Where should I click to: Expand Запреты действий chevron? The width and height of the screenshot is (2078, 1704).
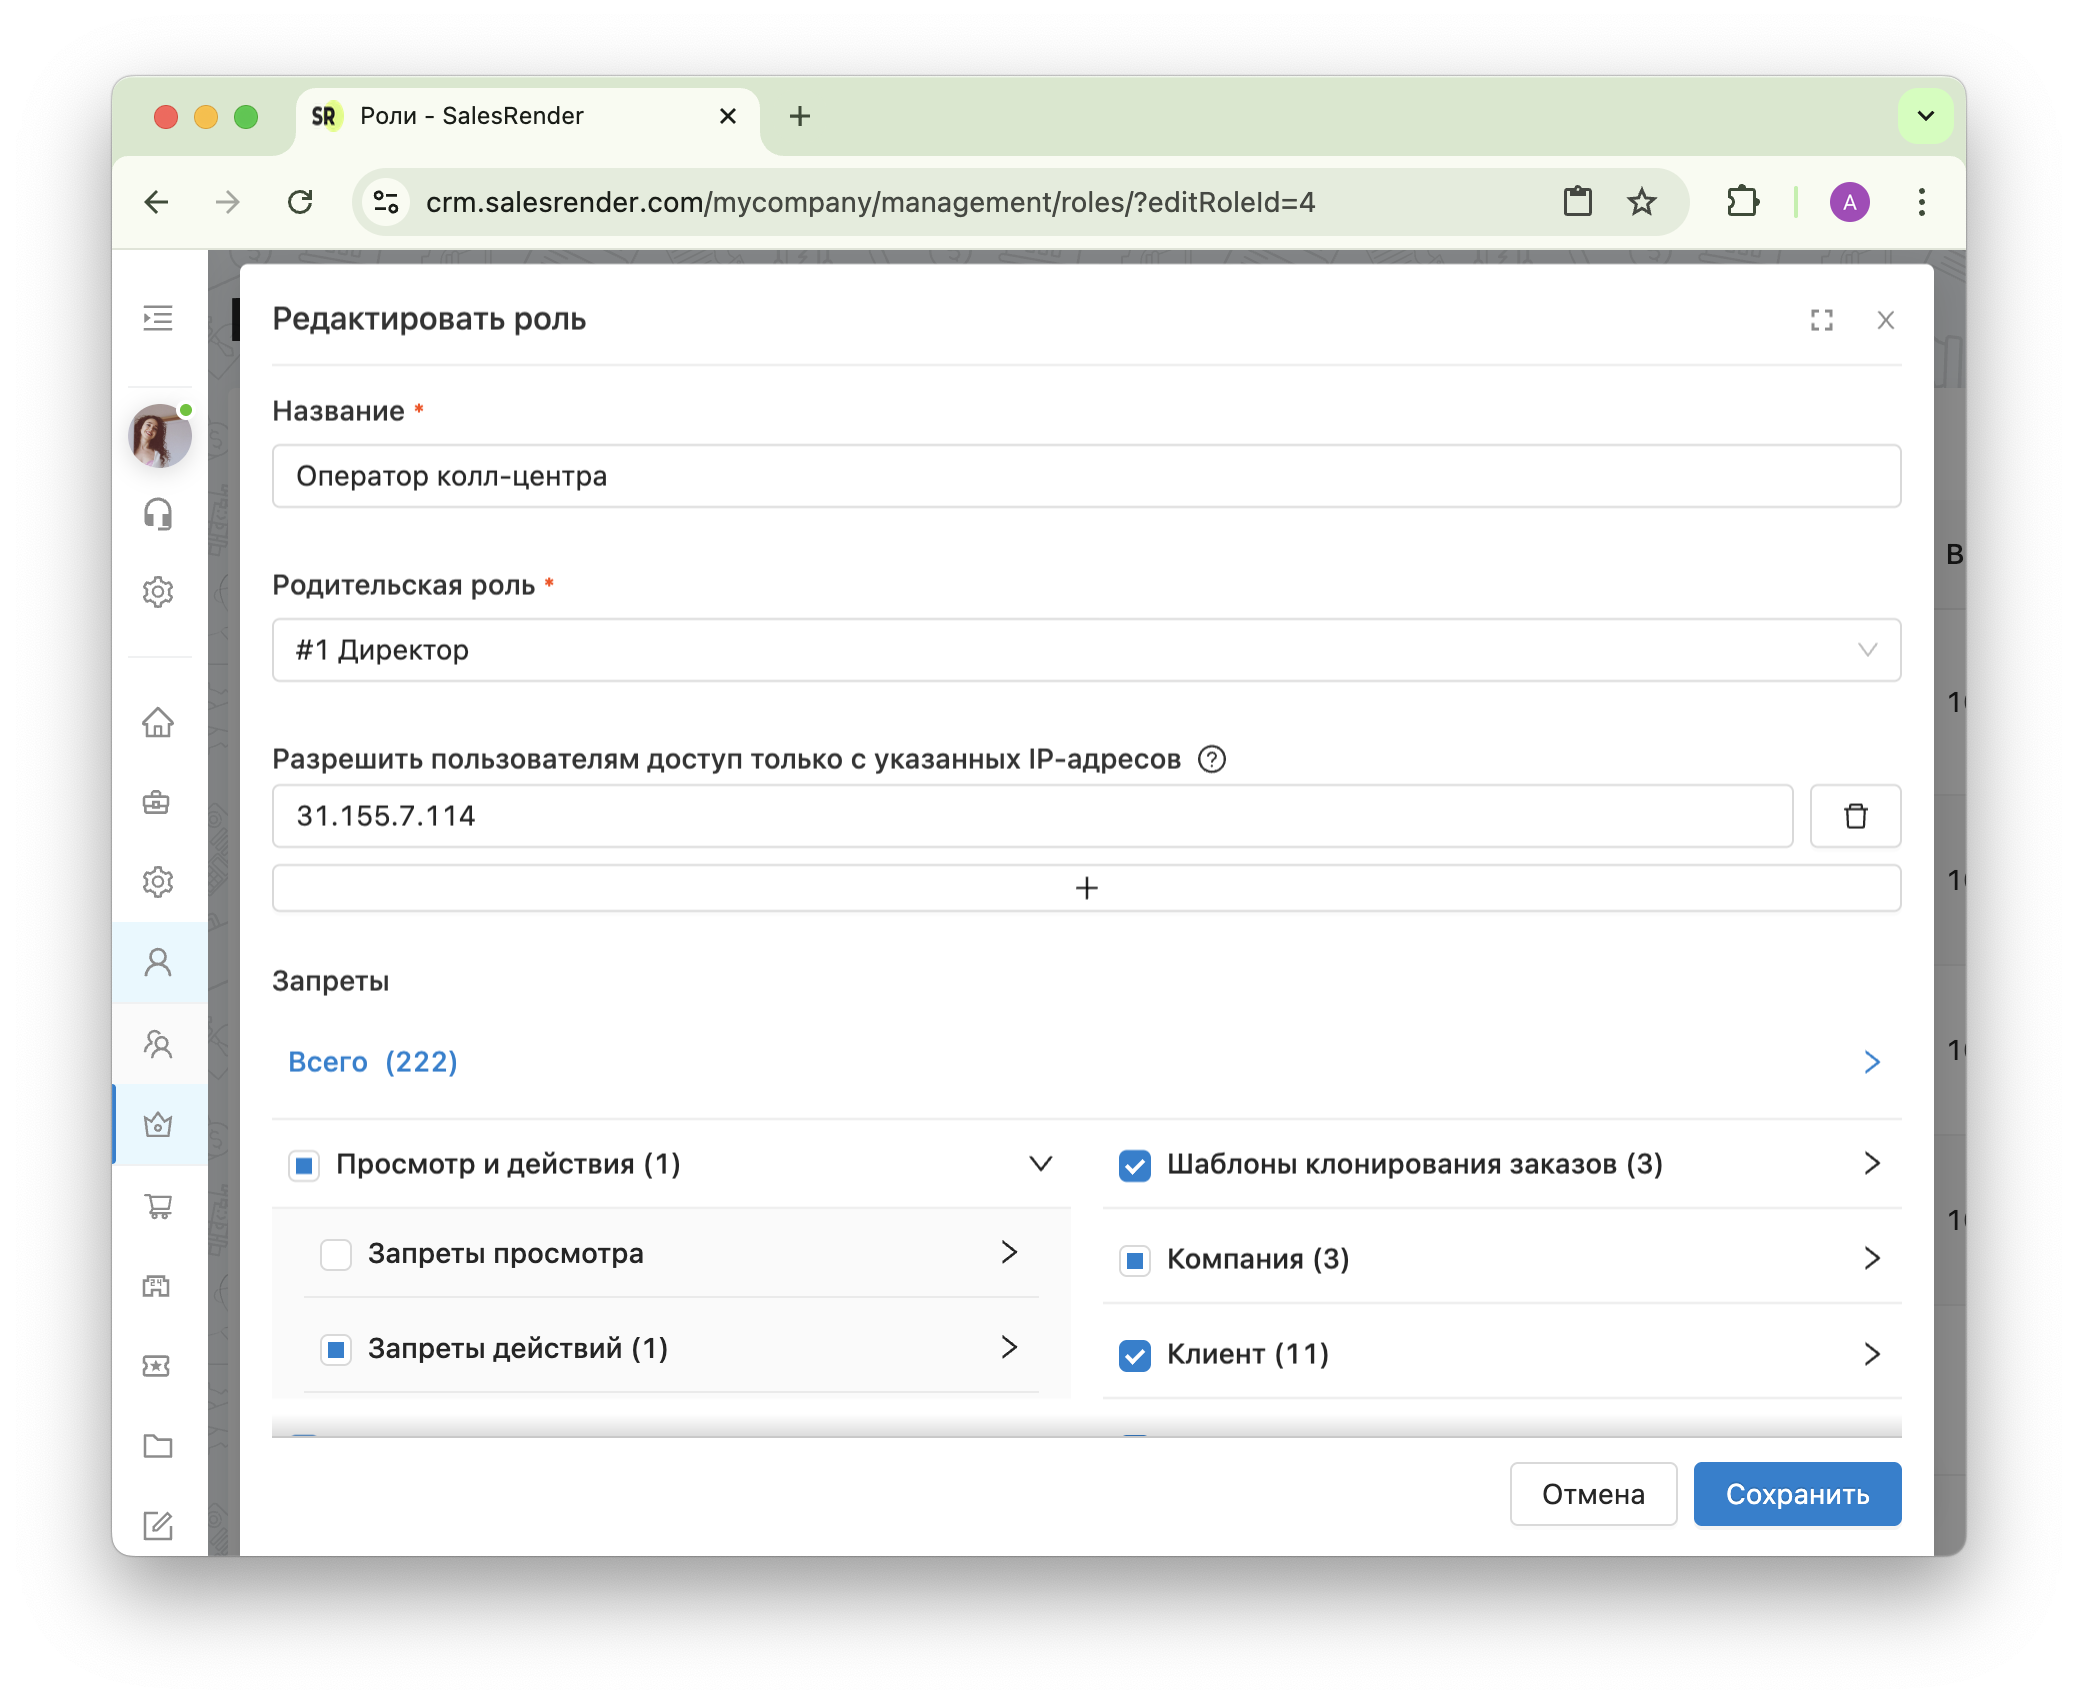(x=1009, y=1348)
